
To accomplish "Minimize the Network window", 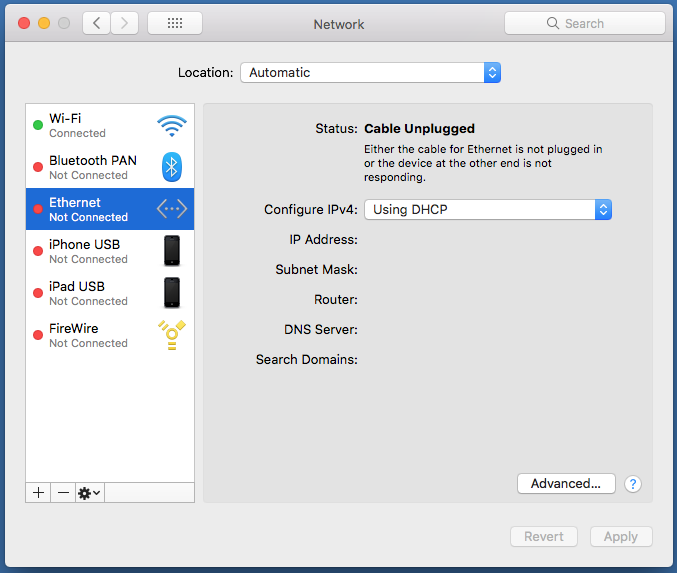I will [x=44, y=23].
